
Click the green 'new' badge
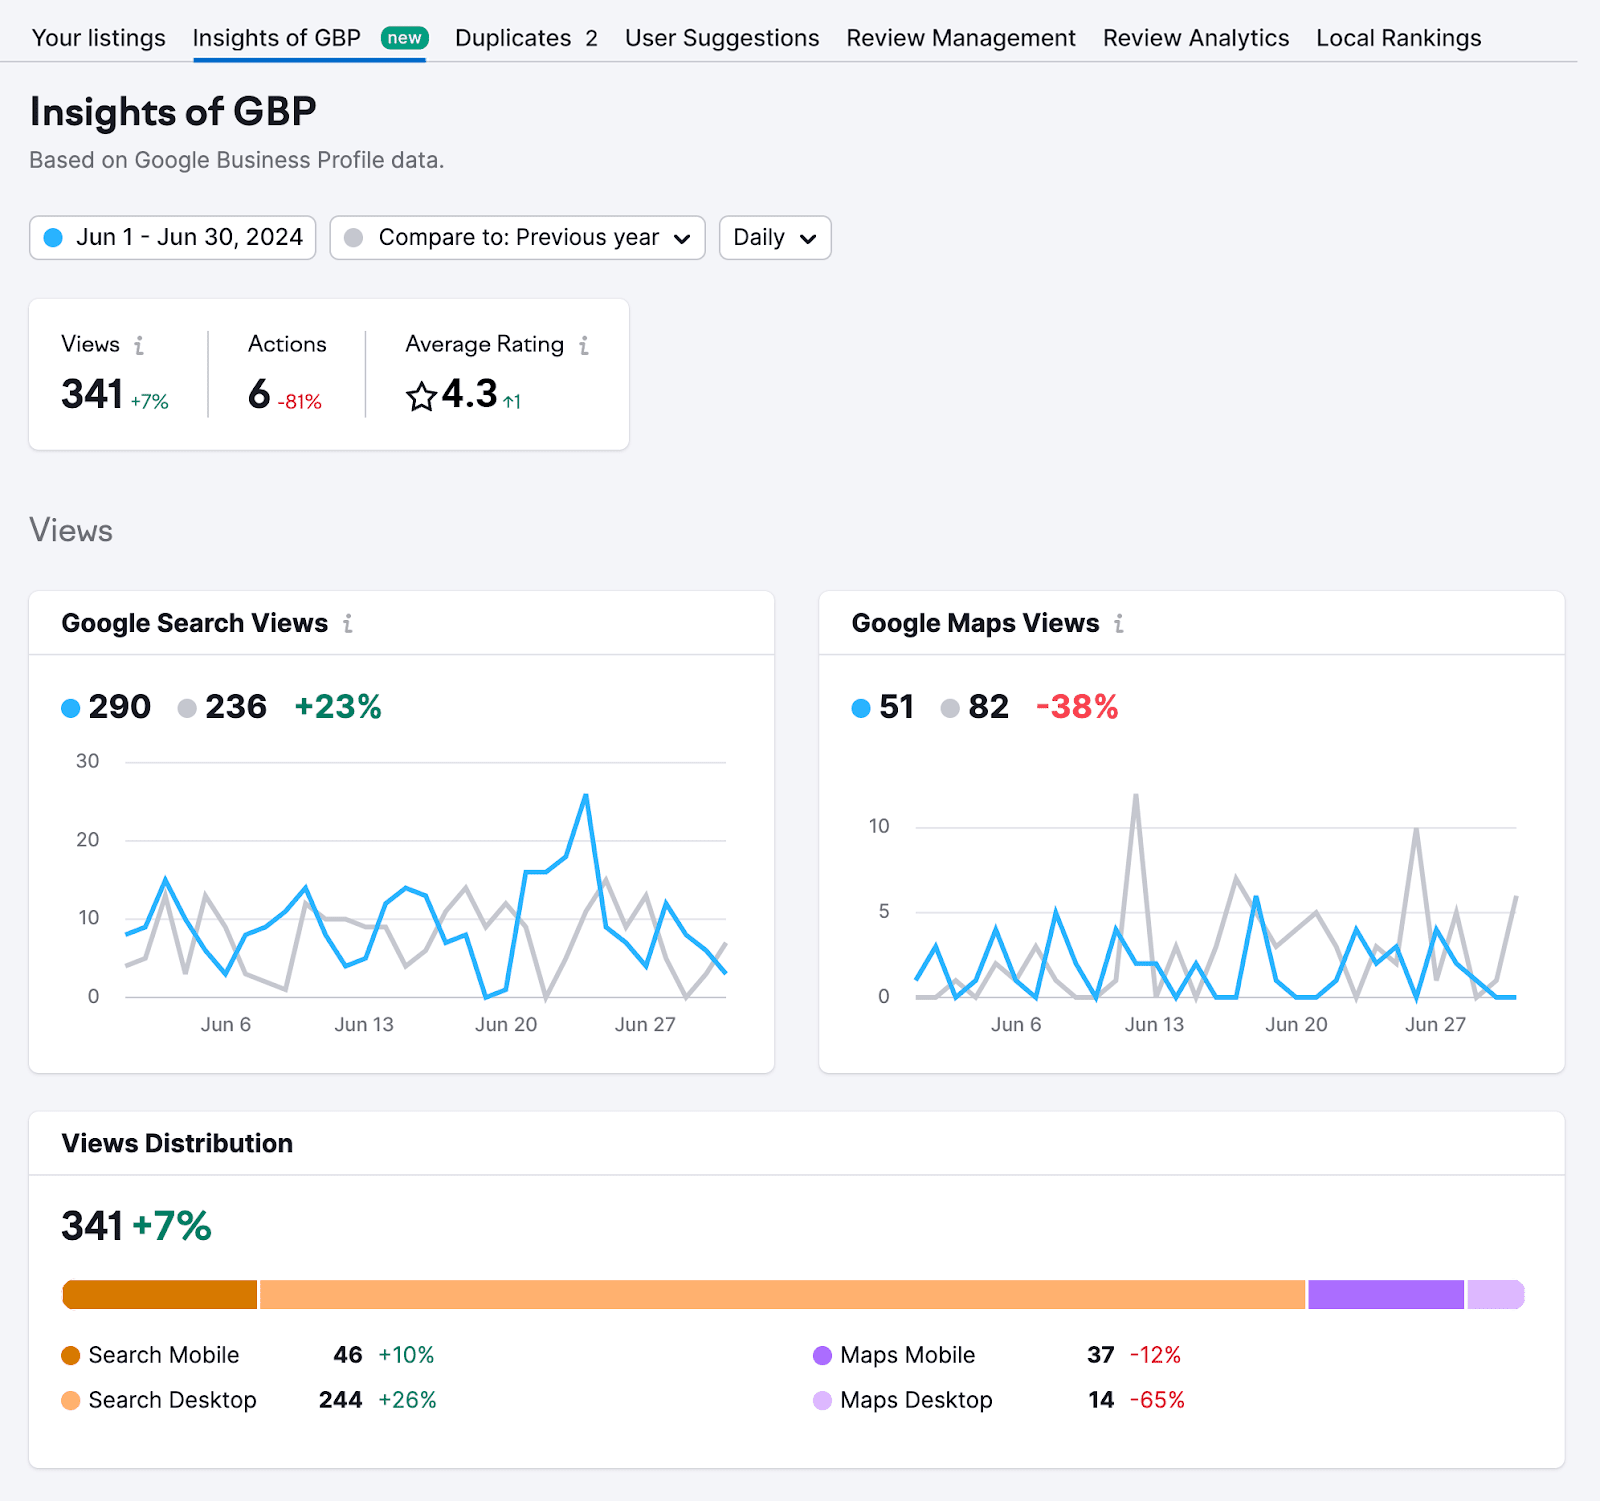[x=405, y=38]
